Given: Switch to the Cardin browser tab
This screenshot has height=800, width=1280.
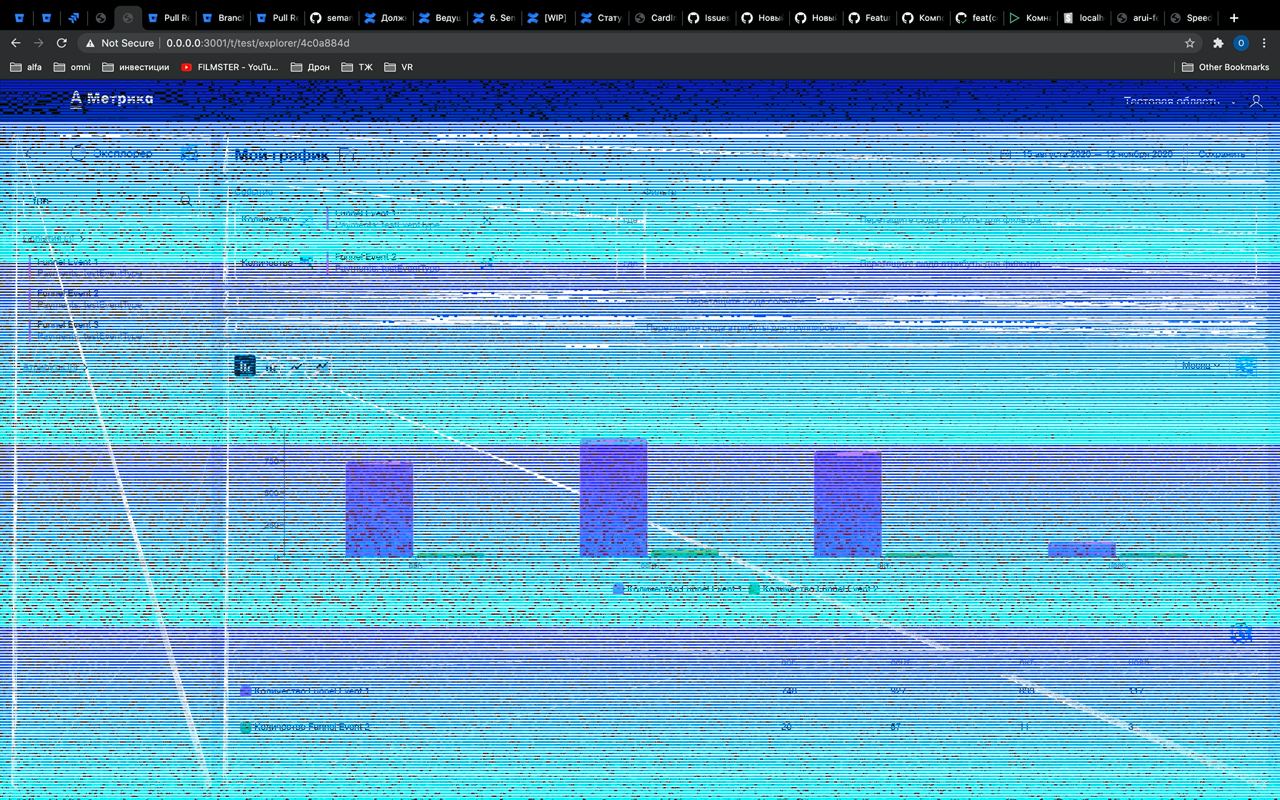Looking at the screenshot, I should [654, 17].
